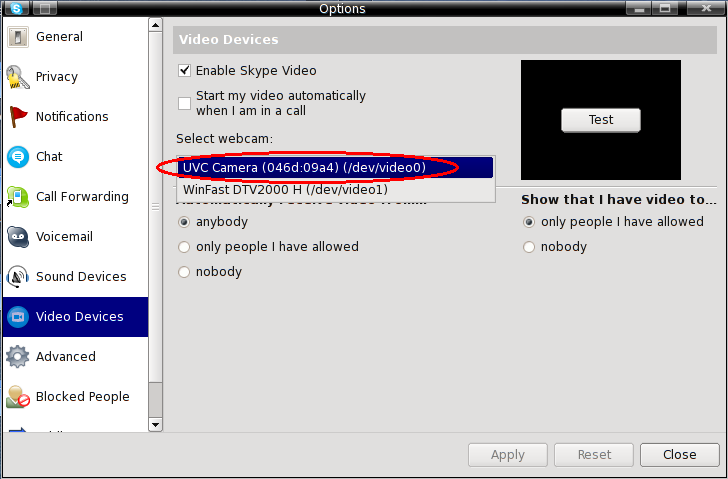Choose WinFast DTV2000 H /dev/video1 webcam
728x479 pixels.
[335, 189]
